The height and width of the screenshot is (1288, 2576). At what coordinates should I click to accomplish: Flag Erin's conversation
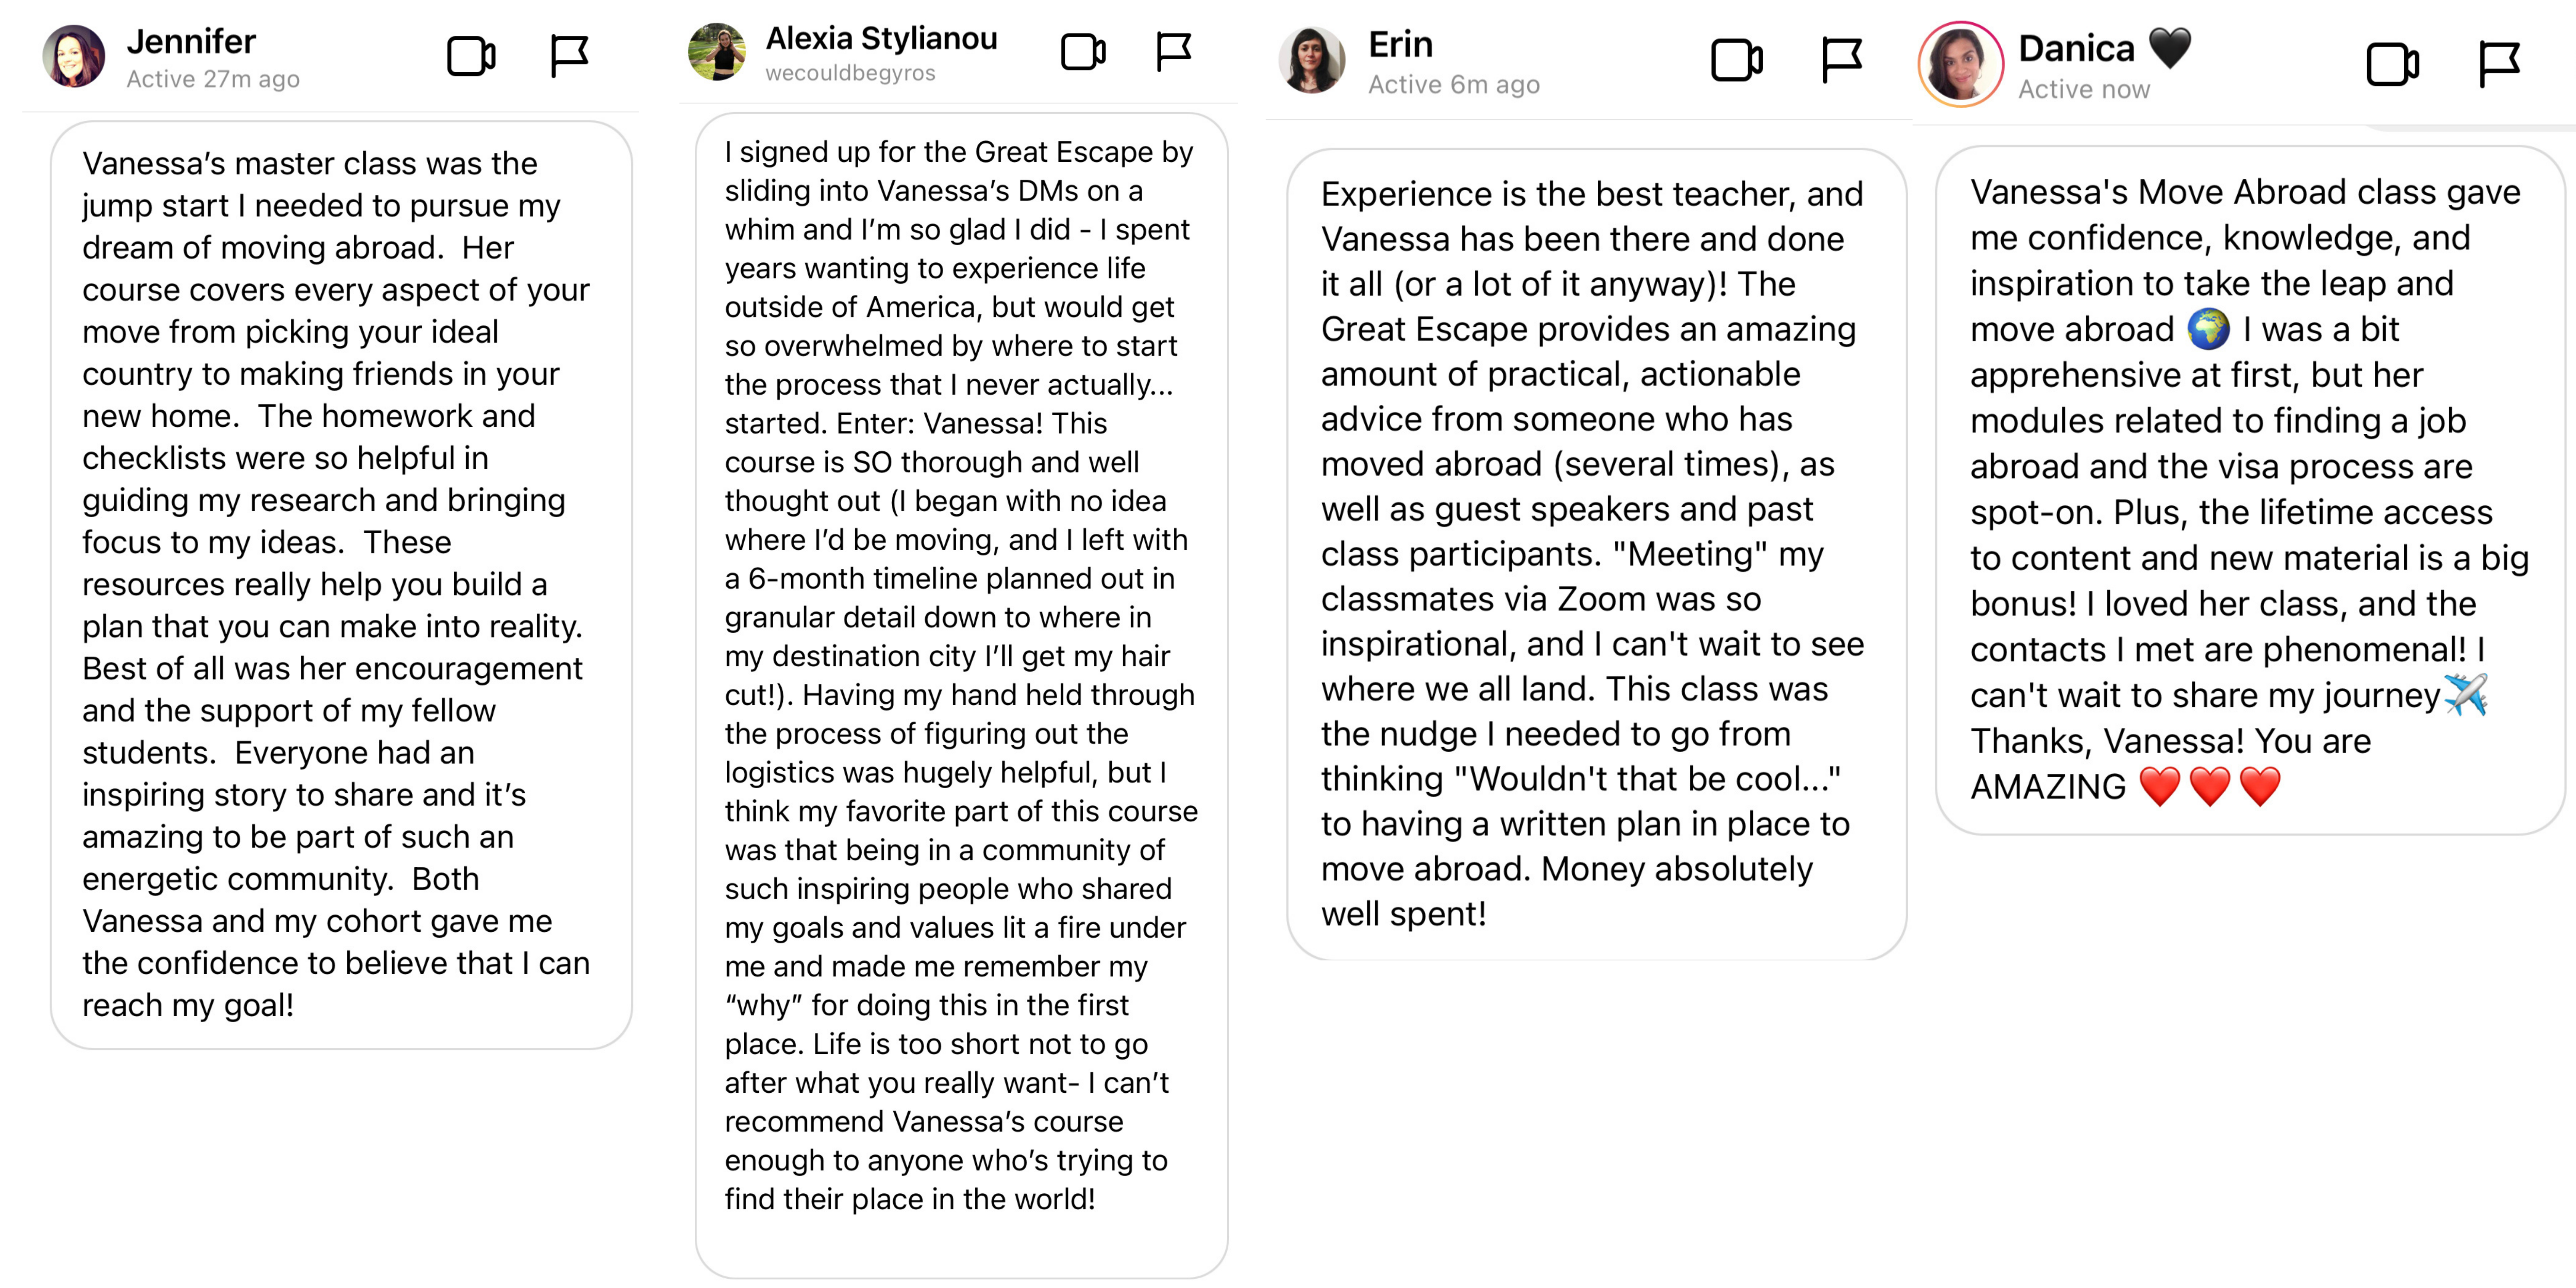(x=1841, y=60)
